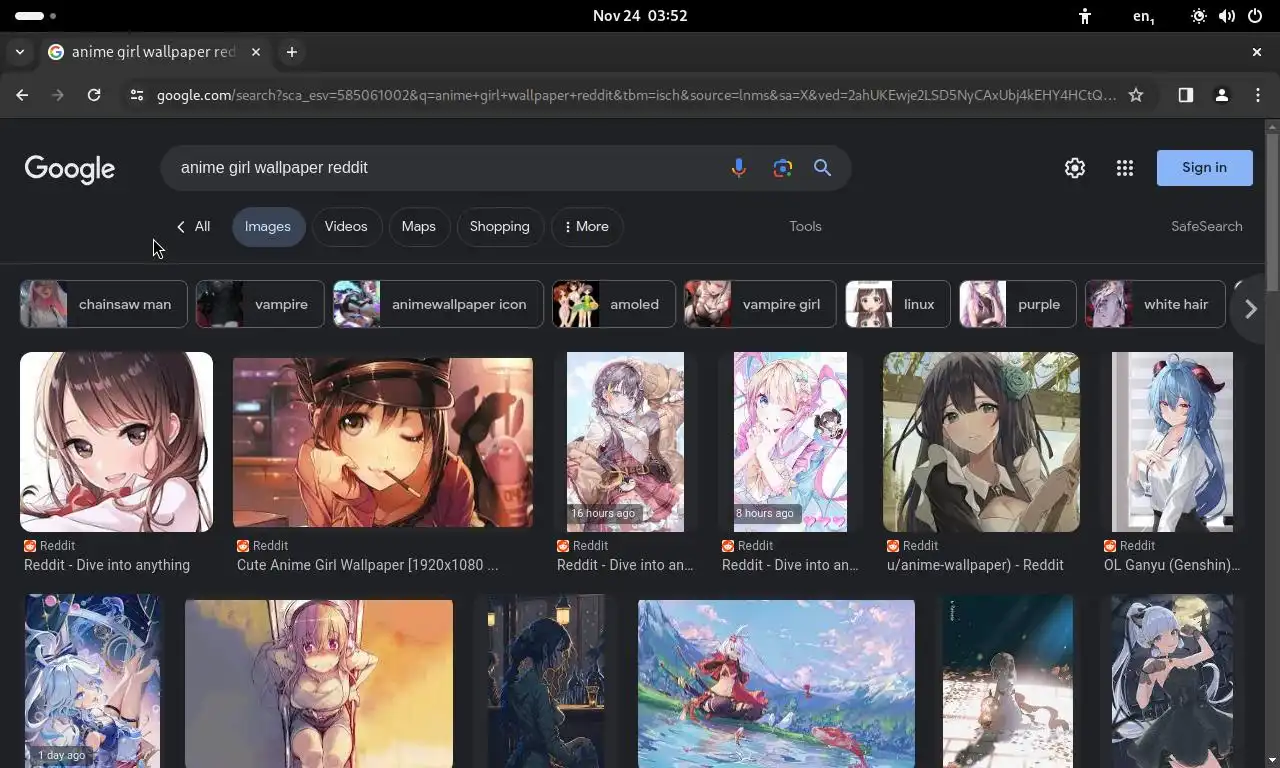1280x768 pixels.
Task: Expand the Tools filter options
Action: (x=805, y=227)
